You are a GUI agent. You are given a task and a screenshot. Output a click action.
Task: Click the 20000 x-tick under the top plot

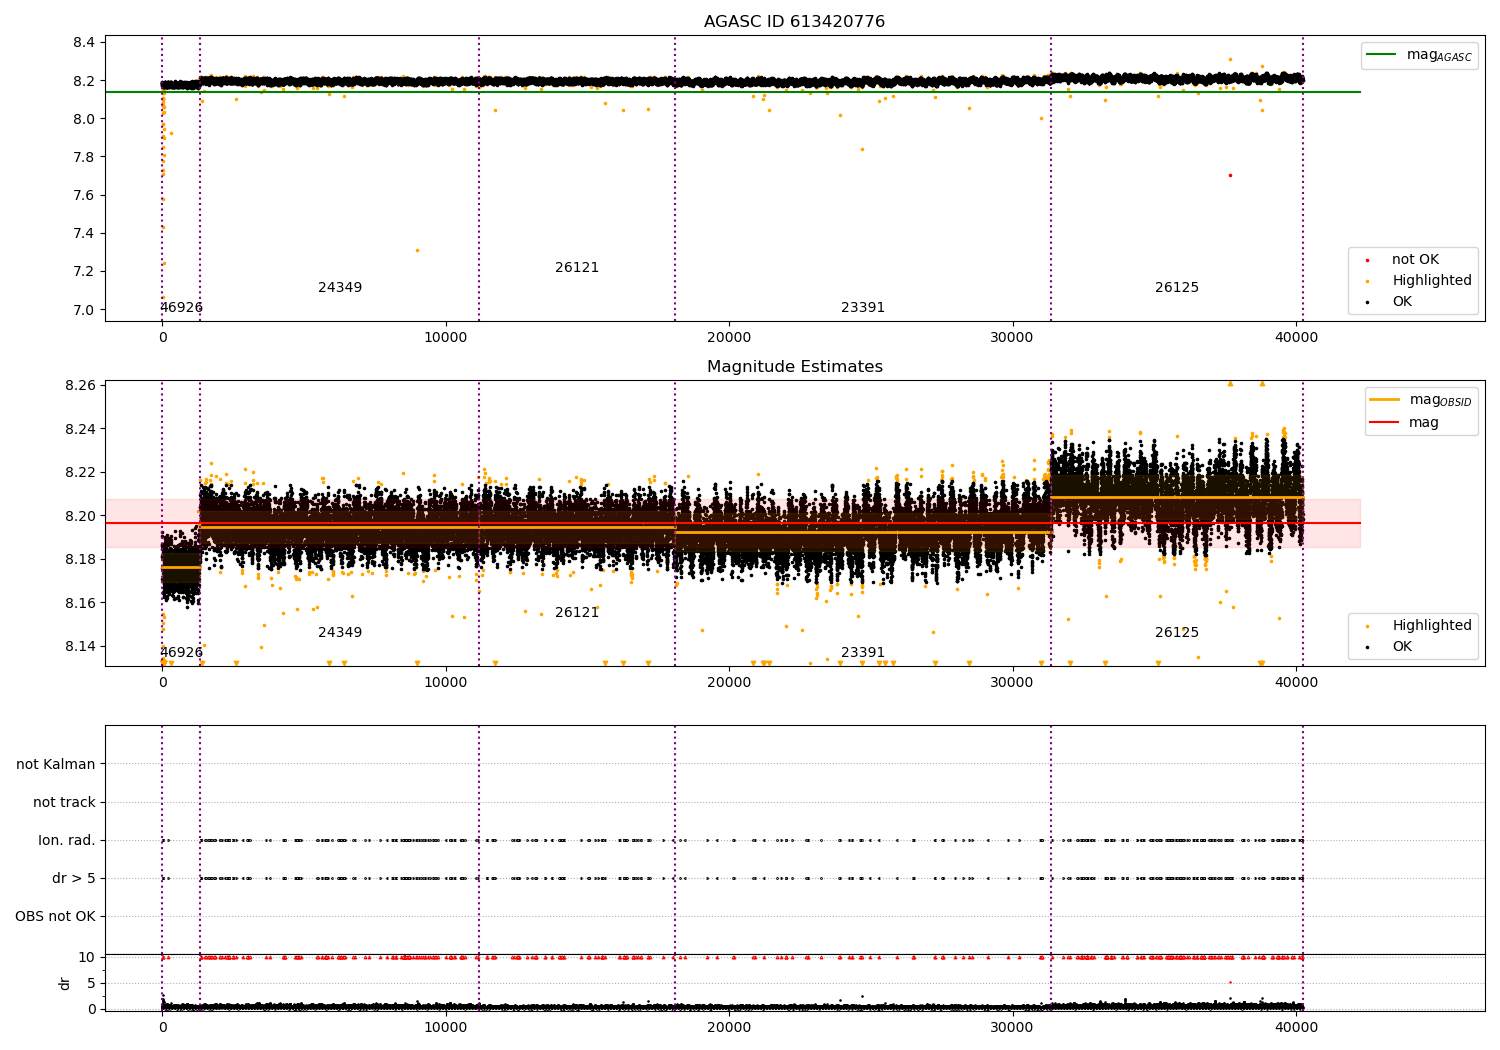click(729, 338)
